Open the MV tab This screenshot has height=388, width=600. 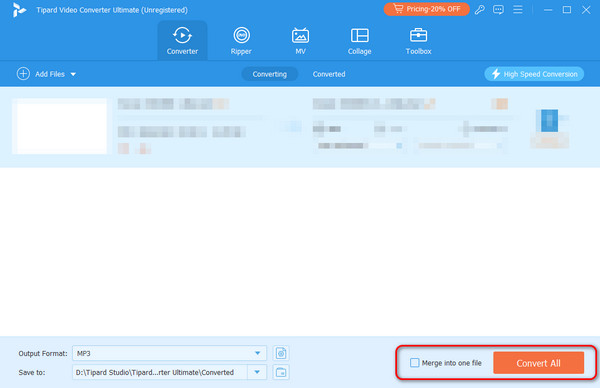click(x=300, y=41)
